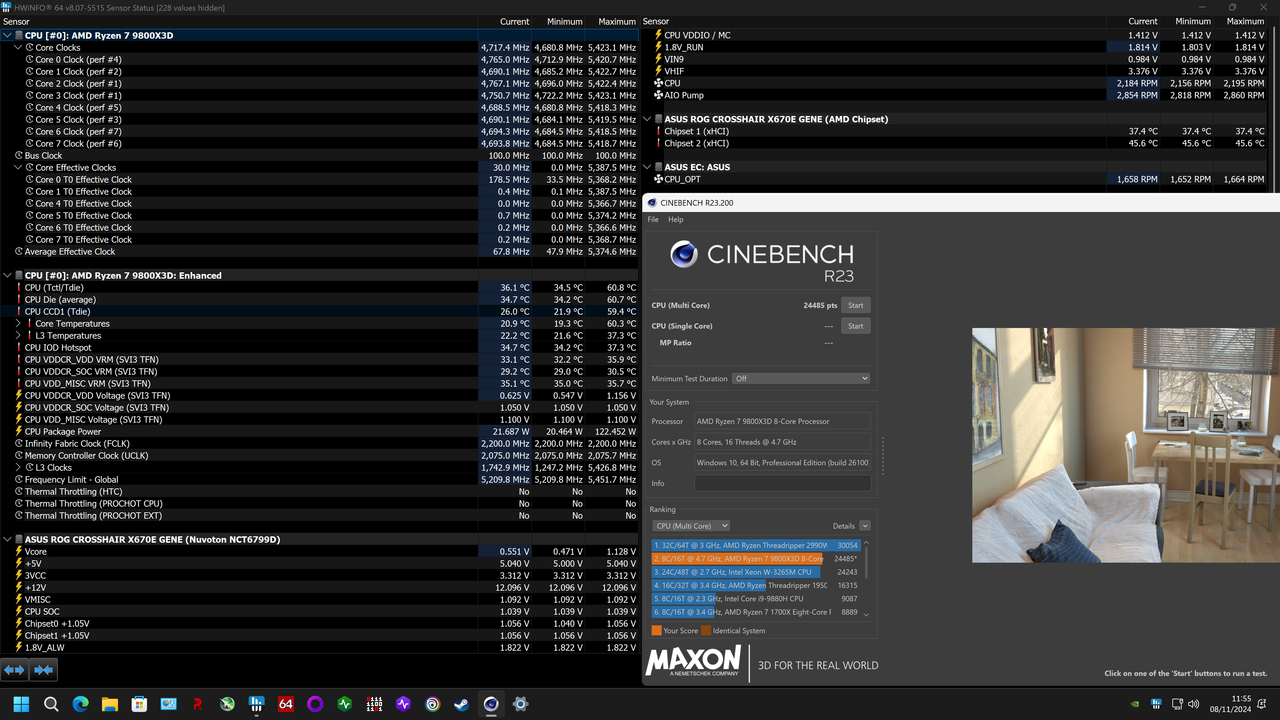This screenshot has height=720, width=1280.
Task: Click the expand columns arrows button in HWiNFO
Action: pyautogui.click(x=14, y=670)
